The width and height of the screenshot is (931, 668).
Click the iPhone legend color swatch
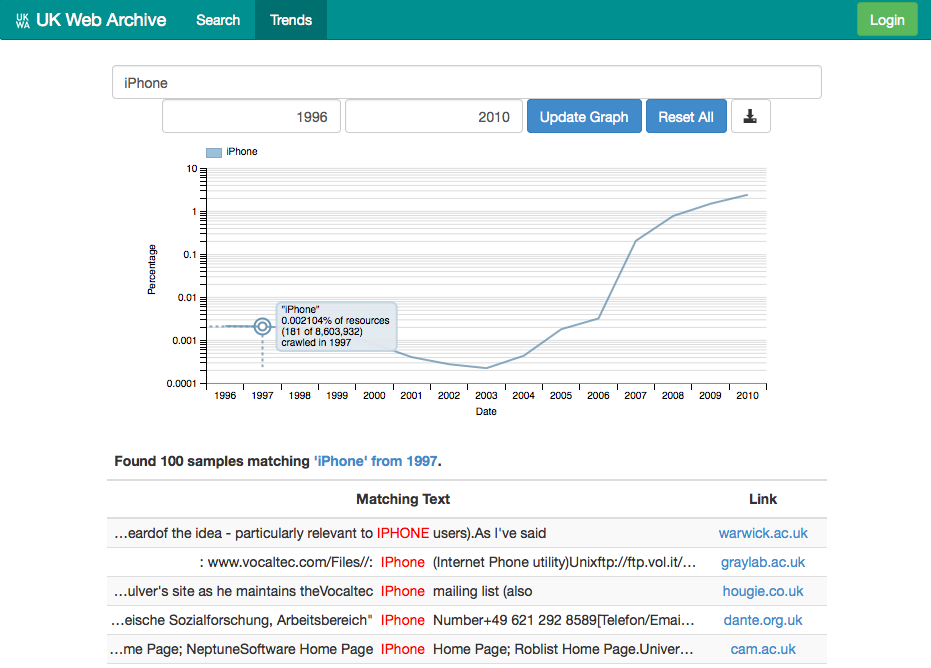pyautogui.click(x=213, y=152)
